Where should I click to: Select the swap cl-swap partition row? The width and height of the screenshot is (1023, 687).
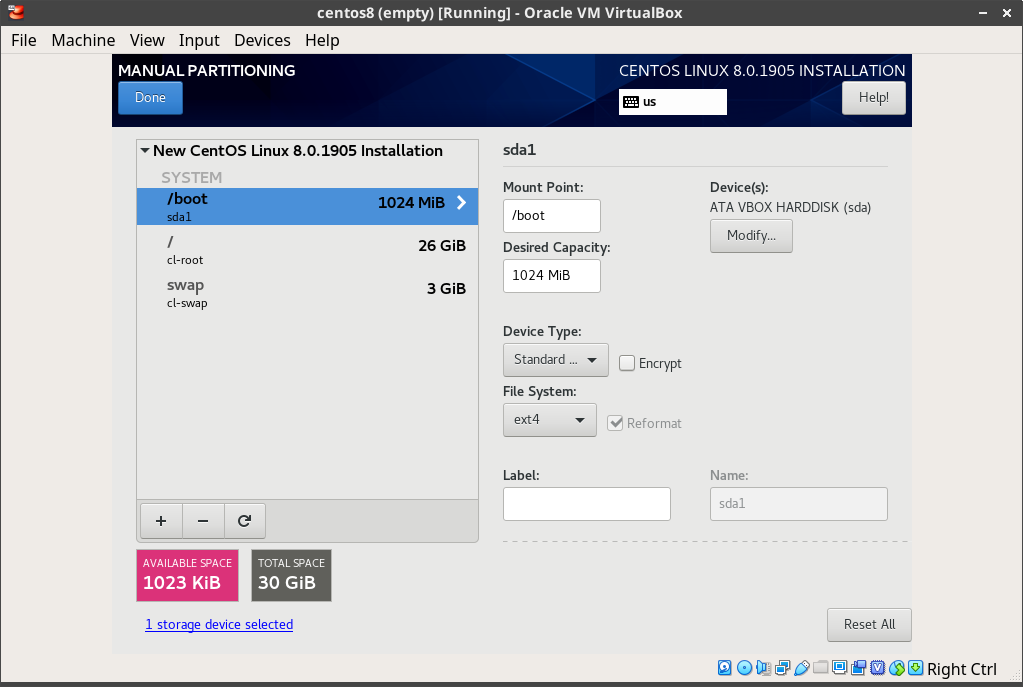307,292
